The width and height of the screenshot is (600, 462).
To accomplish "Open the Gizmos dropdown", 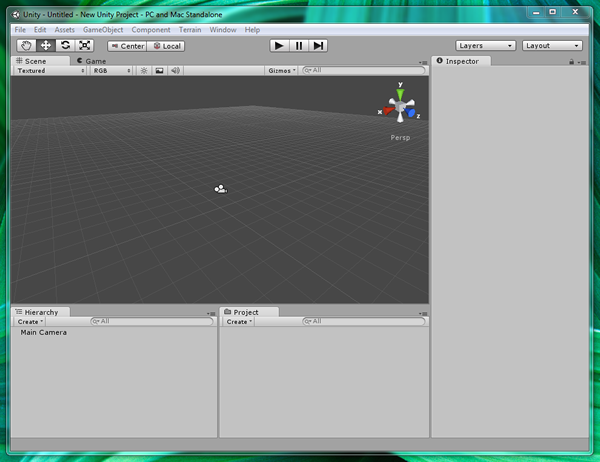I will pos(282,71).
